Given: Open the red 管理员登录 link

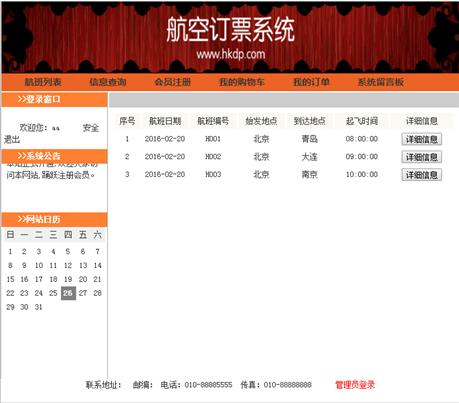Looking at the screenshot, I should tap(355, 385).
